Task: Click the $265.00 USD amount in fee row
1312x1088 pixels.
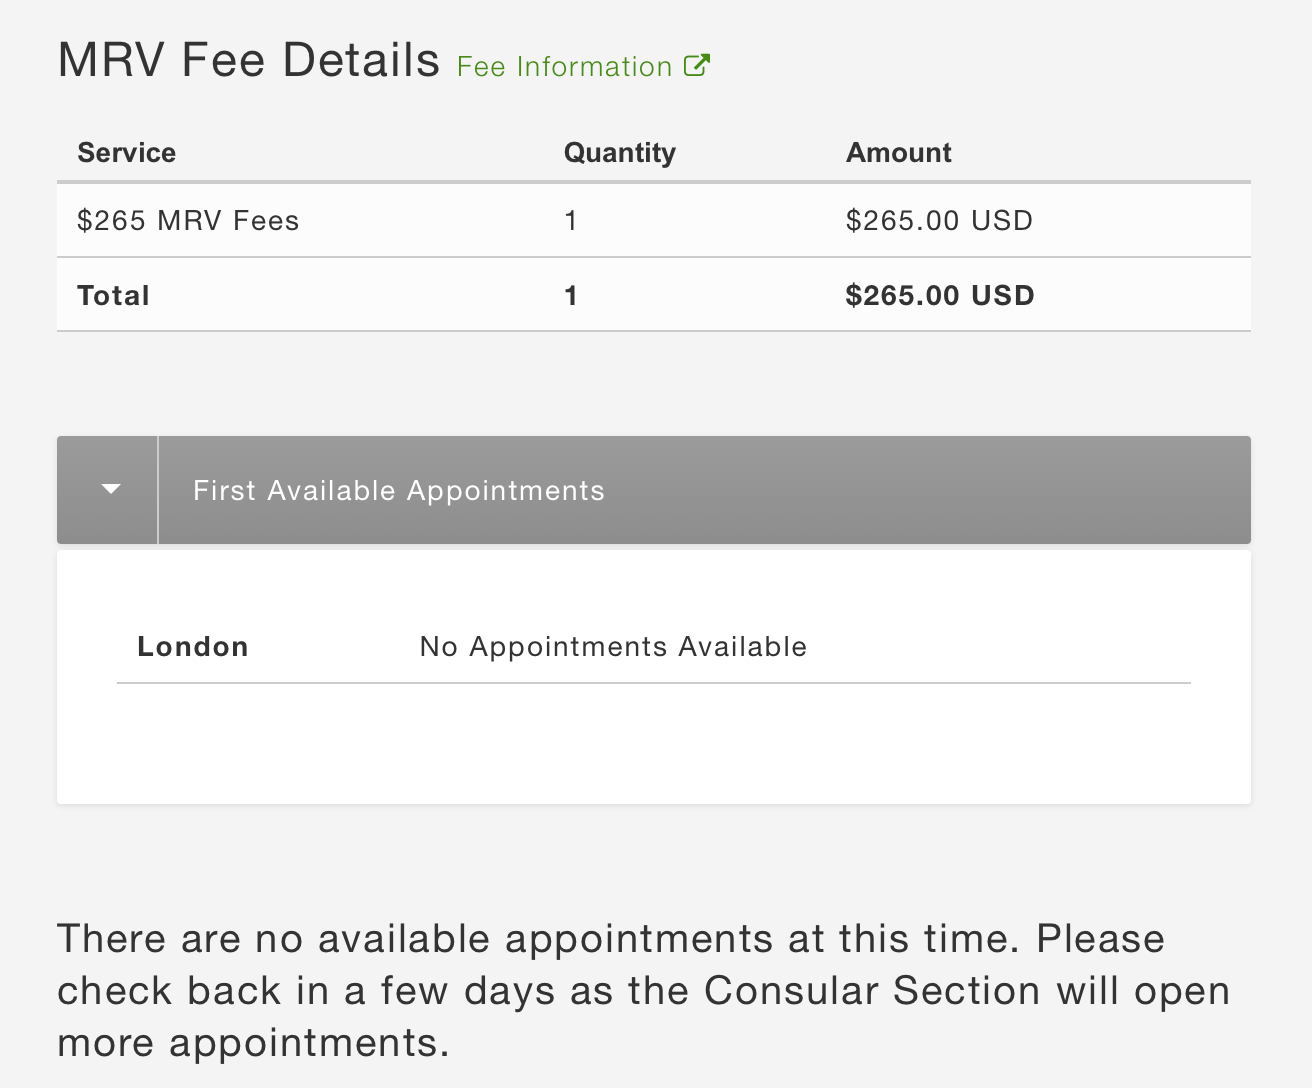Action: [939, 220]
